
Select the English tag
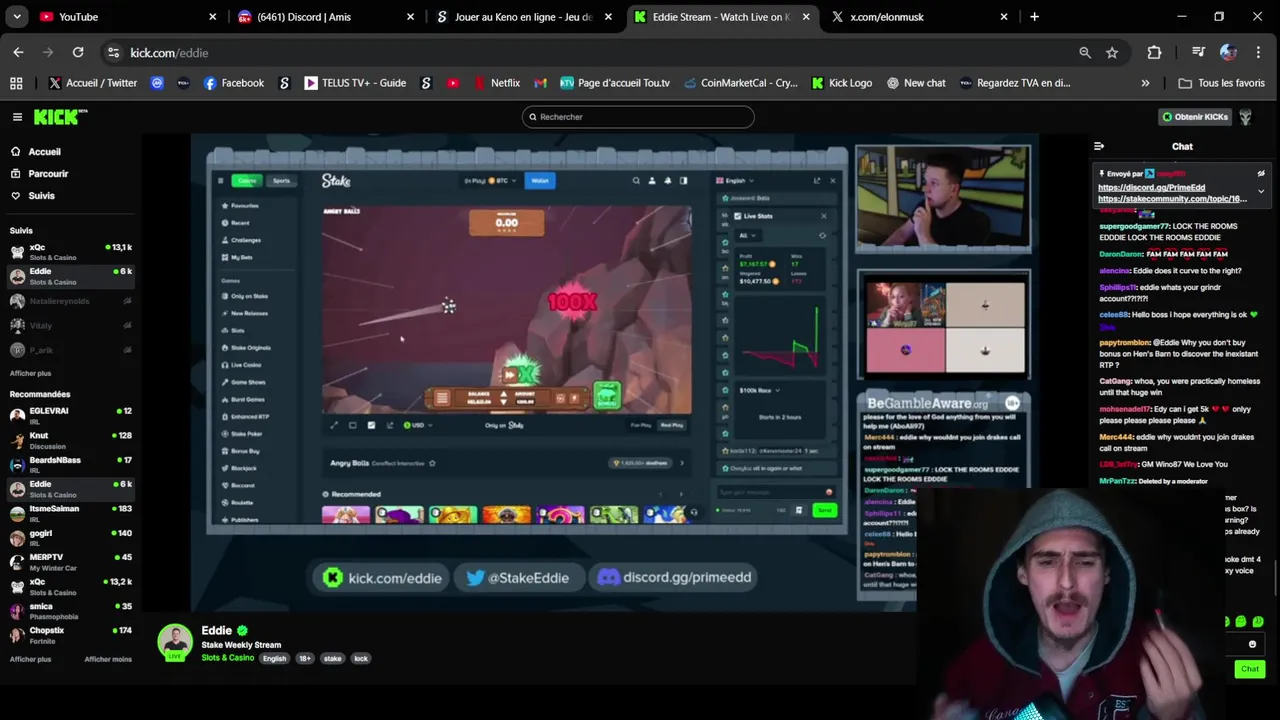[x=274, y=659]
